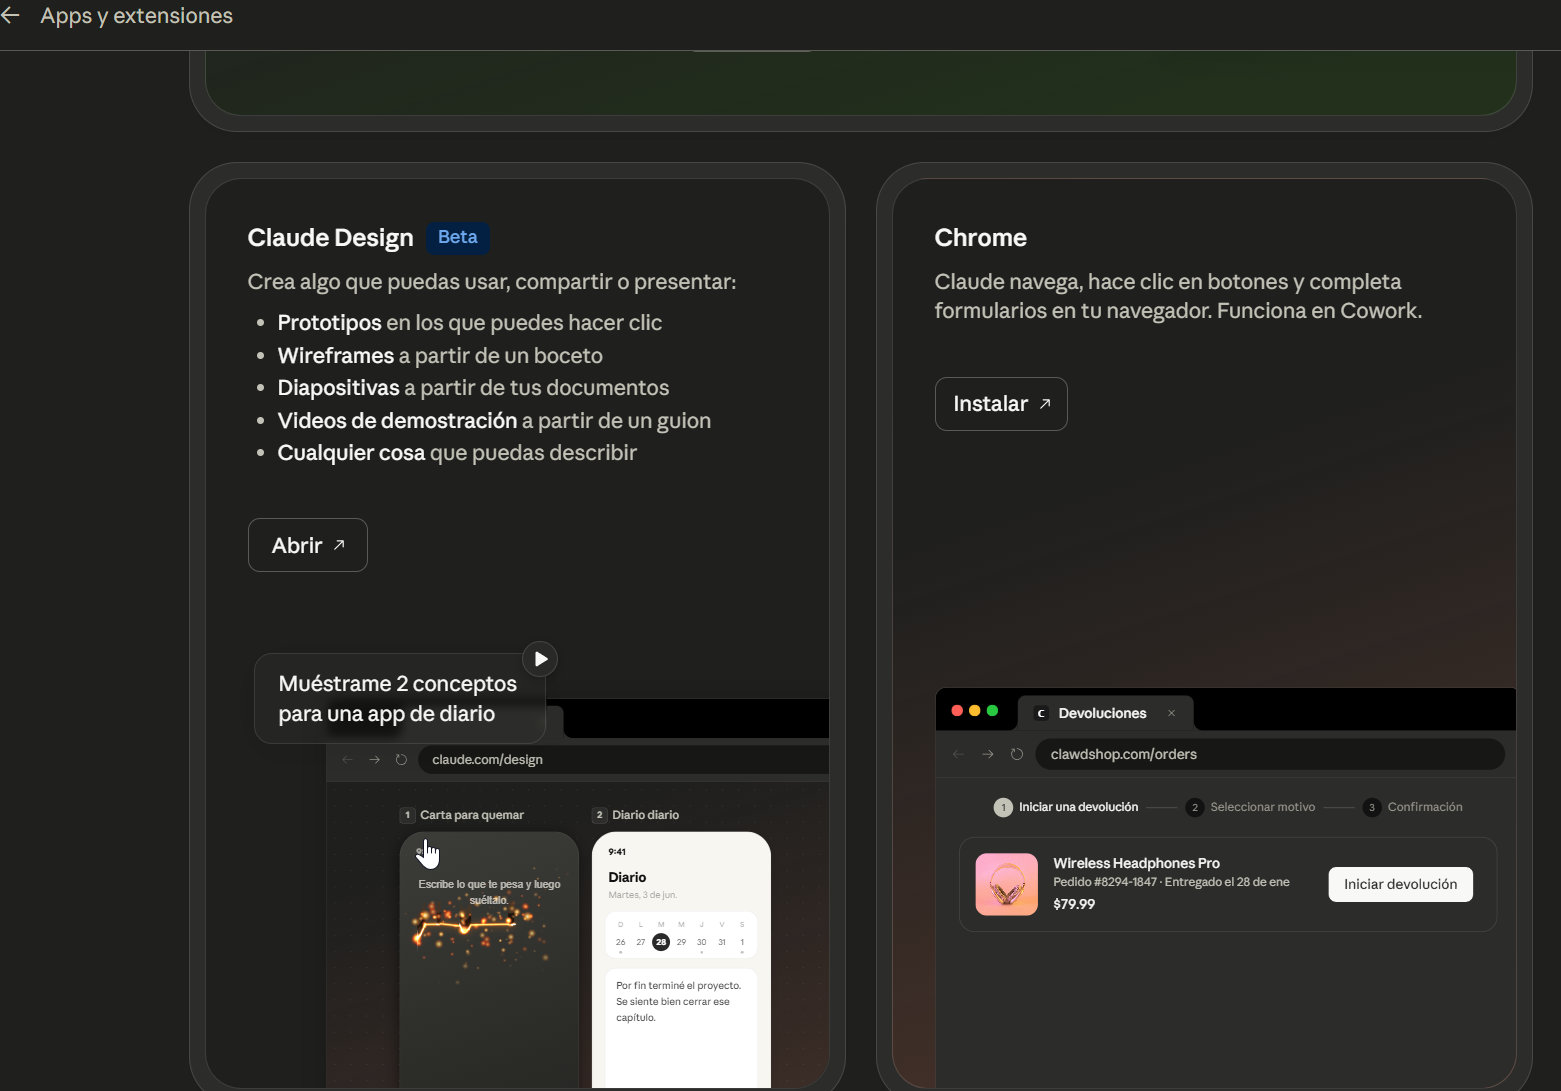Click the claude.com/design address bar

(x=625, y=760)
